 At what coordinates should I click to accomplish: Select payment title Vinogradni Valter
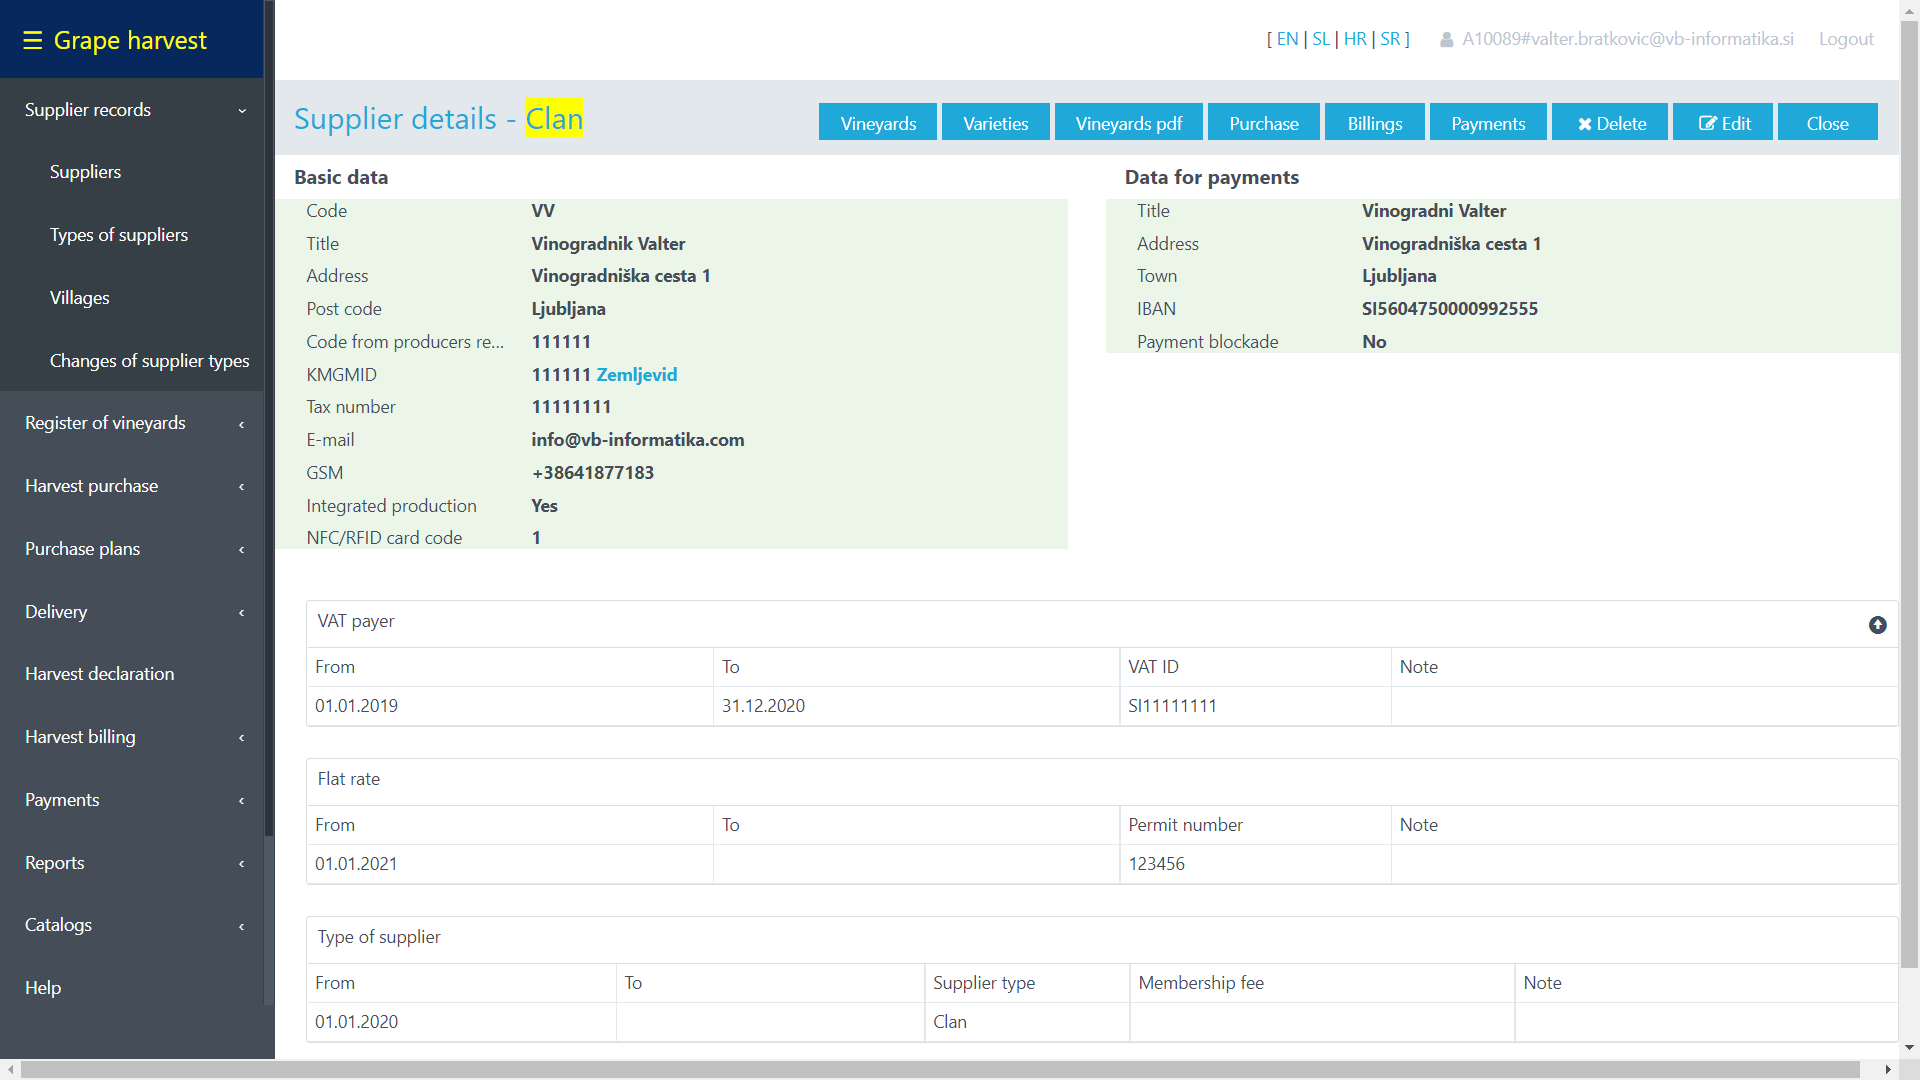coord(1433,211)
